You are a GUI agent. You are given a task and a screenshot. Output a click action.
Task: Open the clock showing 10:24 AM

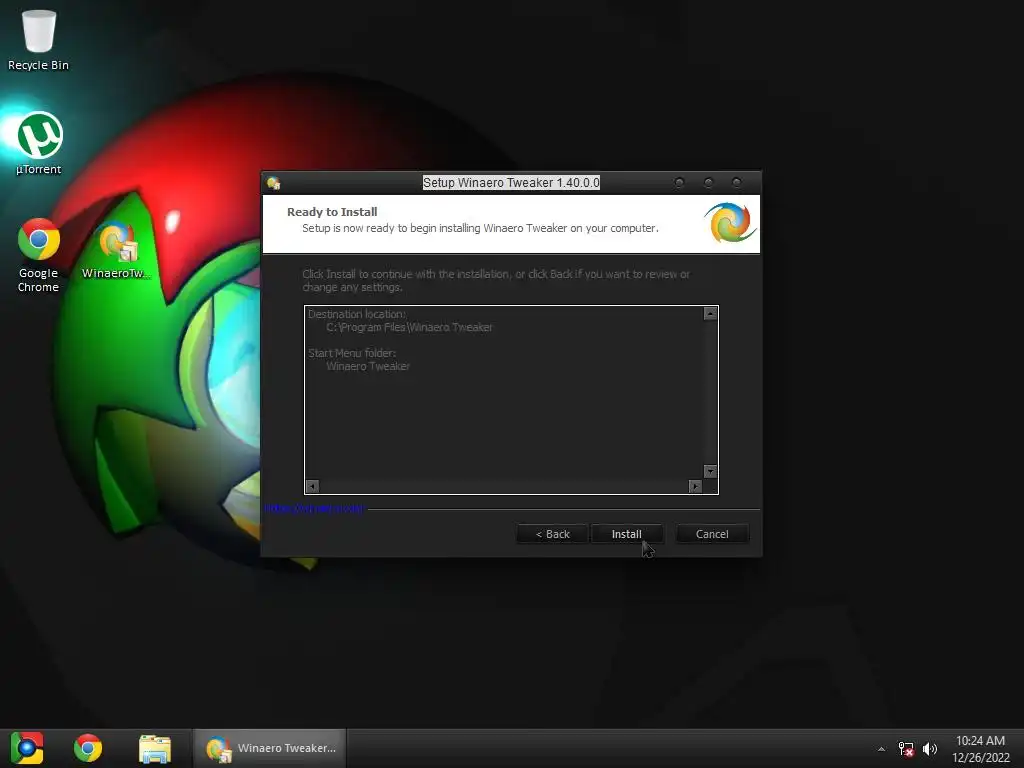(980, 748)
